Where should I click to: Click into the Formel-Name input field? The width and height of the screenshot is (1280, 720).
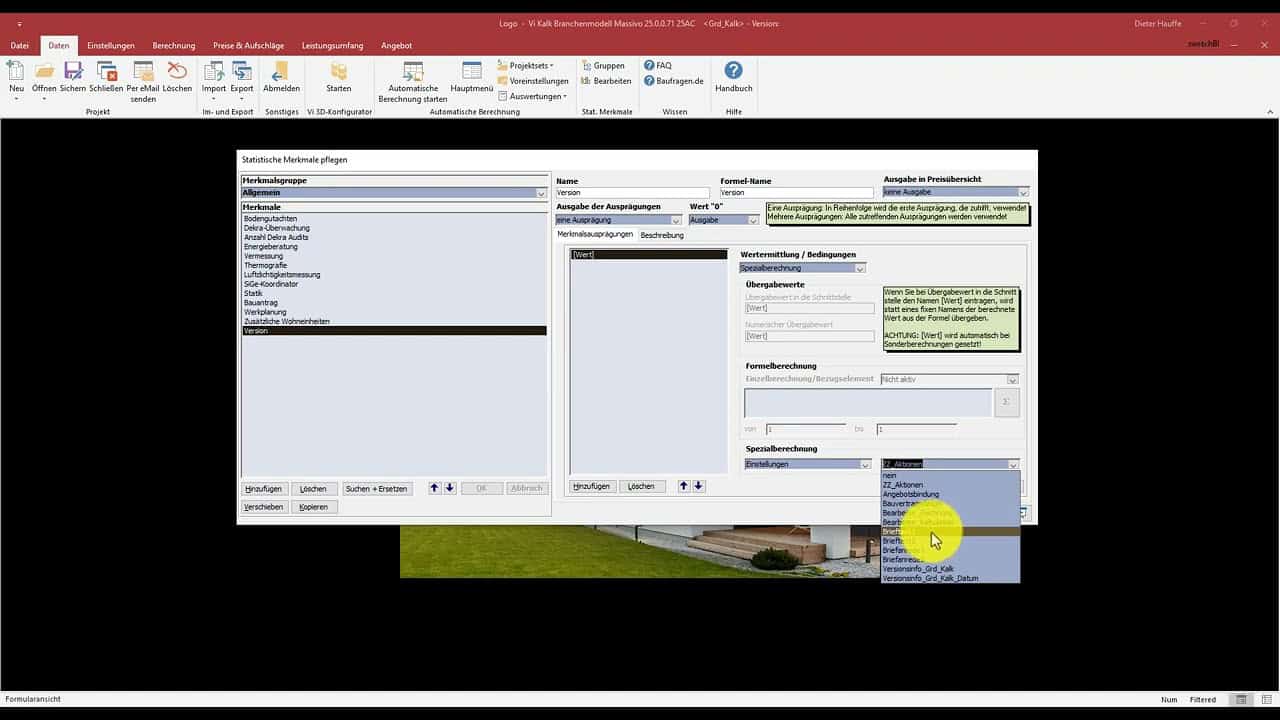pos(796,192)
